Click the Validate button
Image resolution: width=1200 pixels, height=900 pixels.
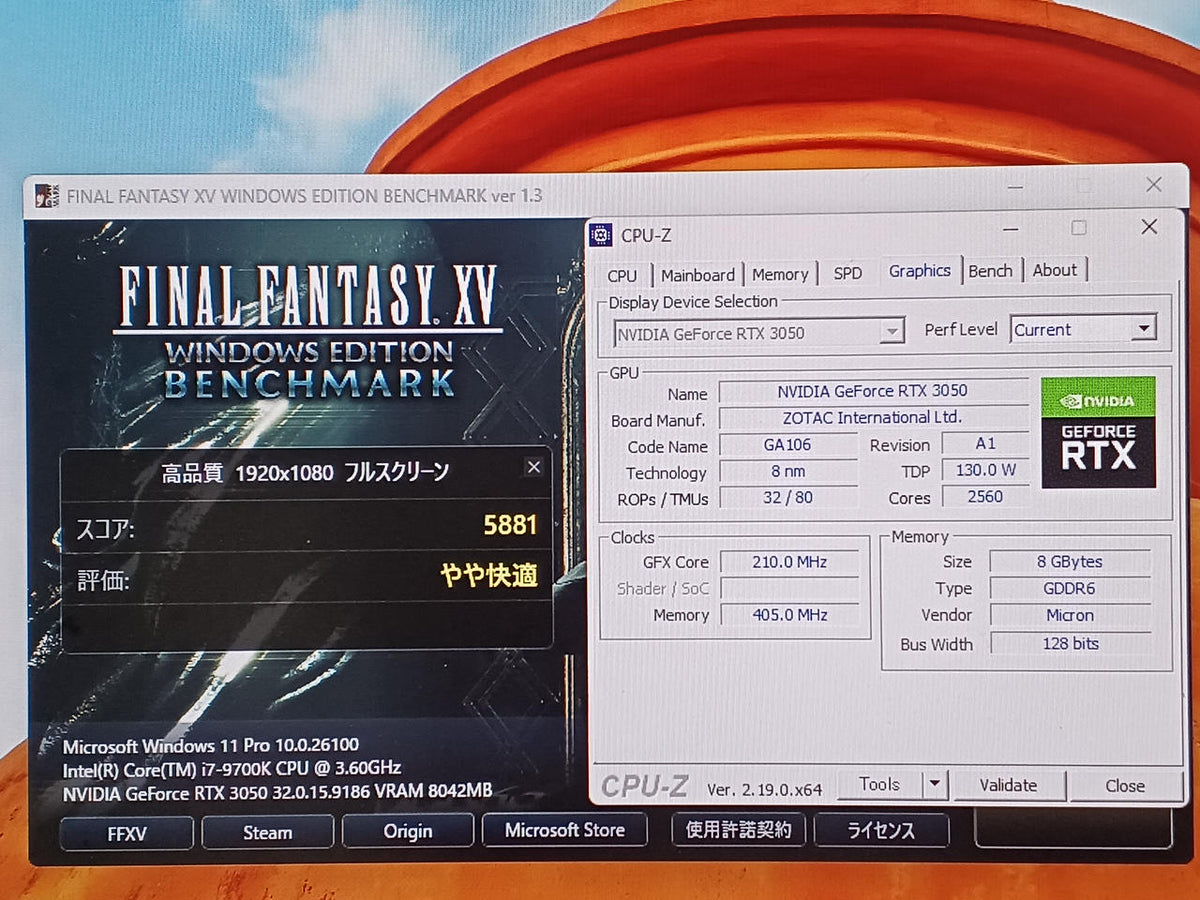1008,785
